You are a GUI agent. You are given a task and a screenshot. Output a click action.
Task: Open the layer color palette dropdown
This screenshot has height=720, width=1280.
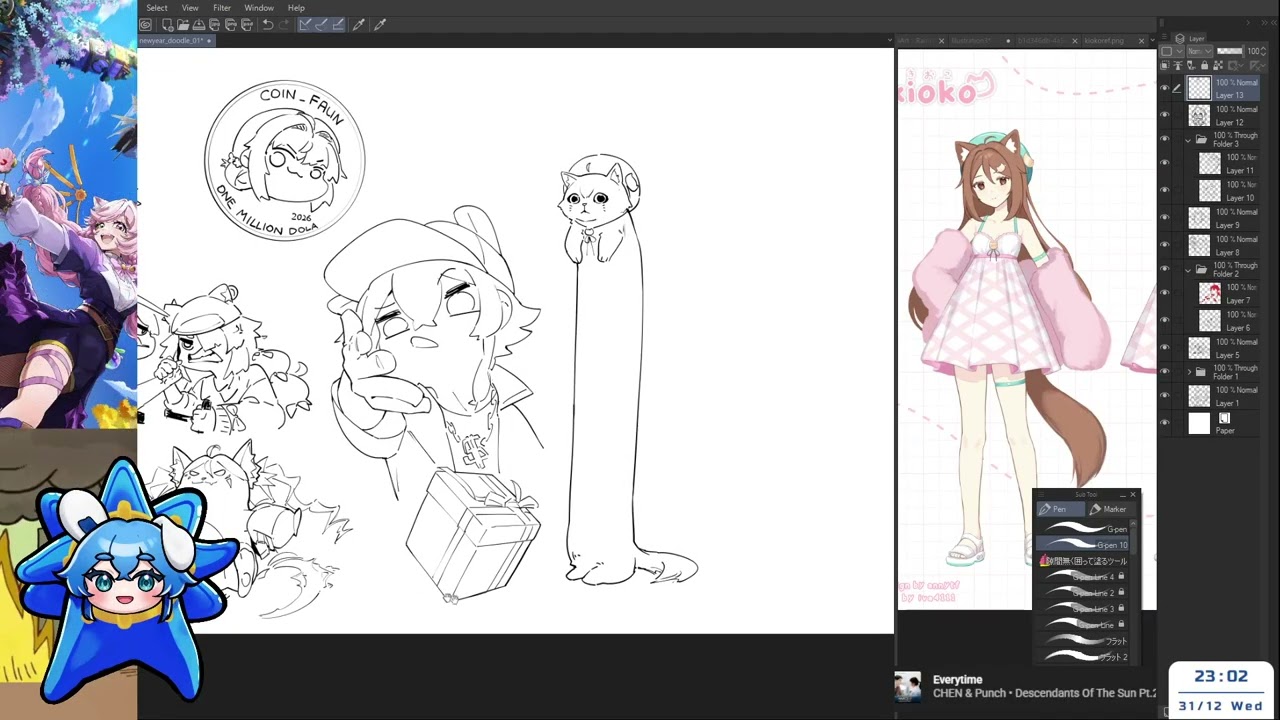click(x=1172, y=51)
